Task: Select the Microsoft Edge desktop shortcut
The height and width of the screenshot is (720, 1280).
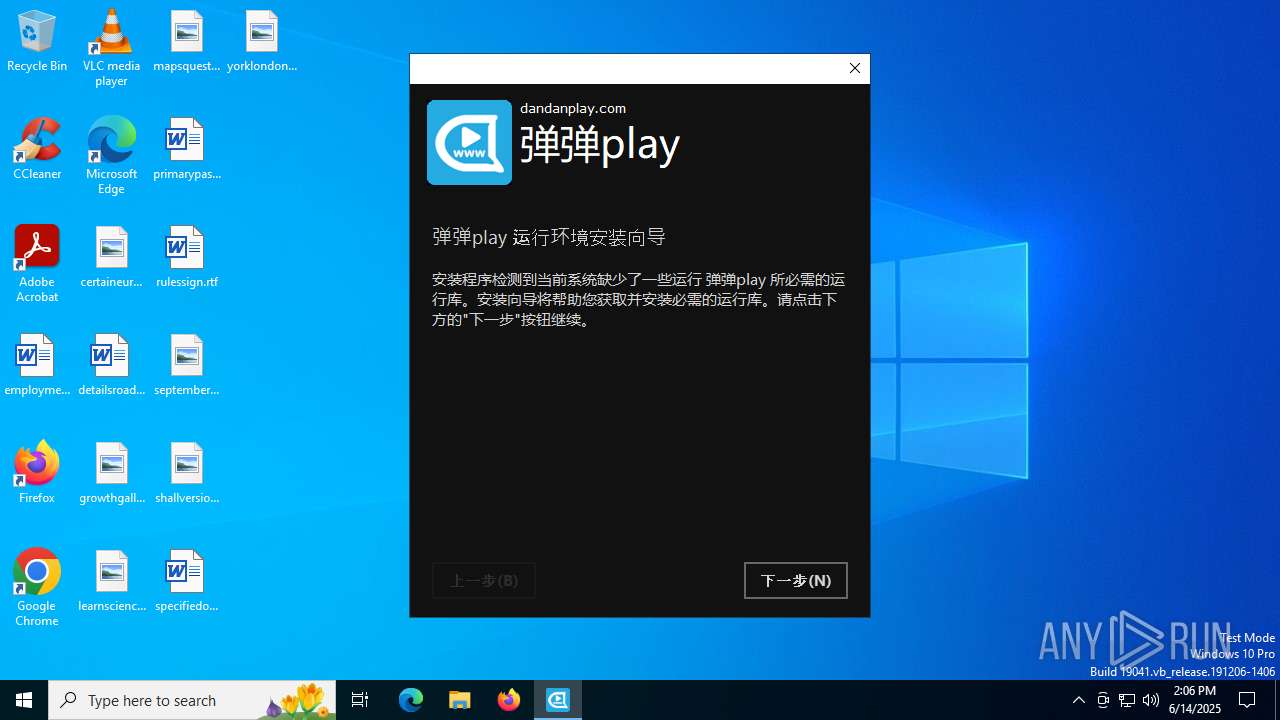Action: pyautogui.click(x=111, y=156)
